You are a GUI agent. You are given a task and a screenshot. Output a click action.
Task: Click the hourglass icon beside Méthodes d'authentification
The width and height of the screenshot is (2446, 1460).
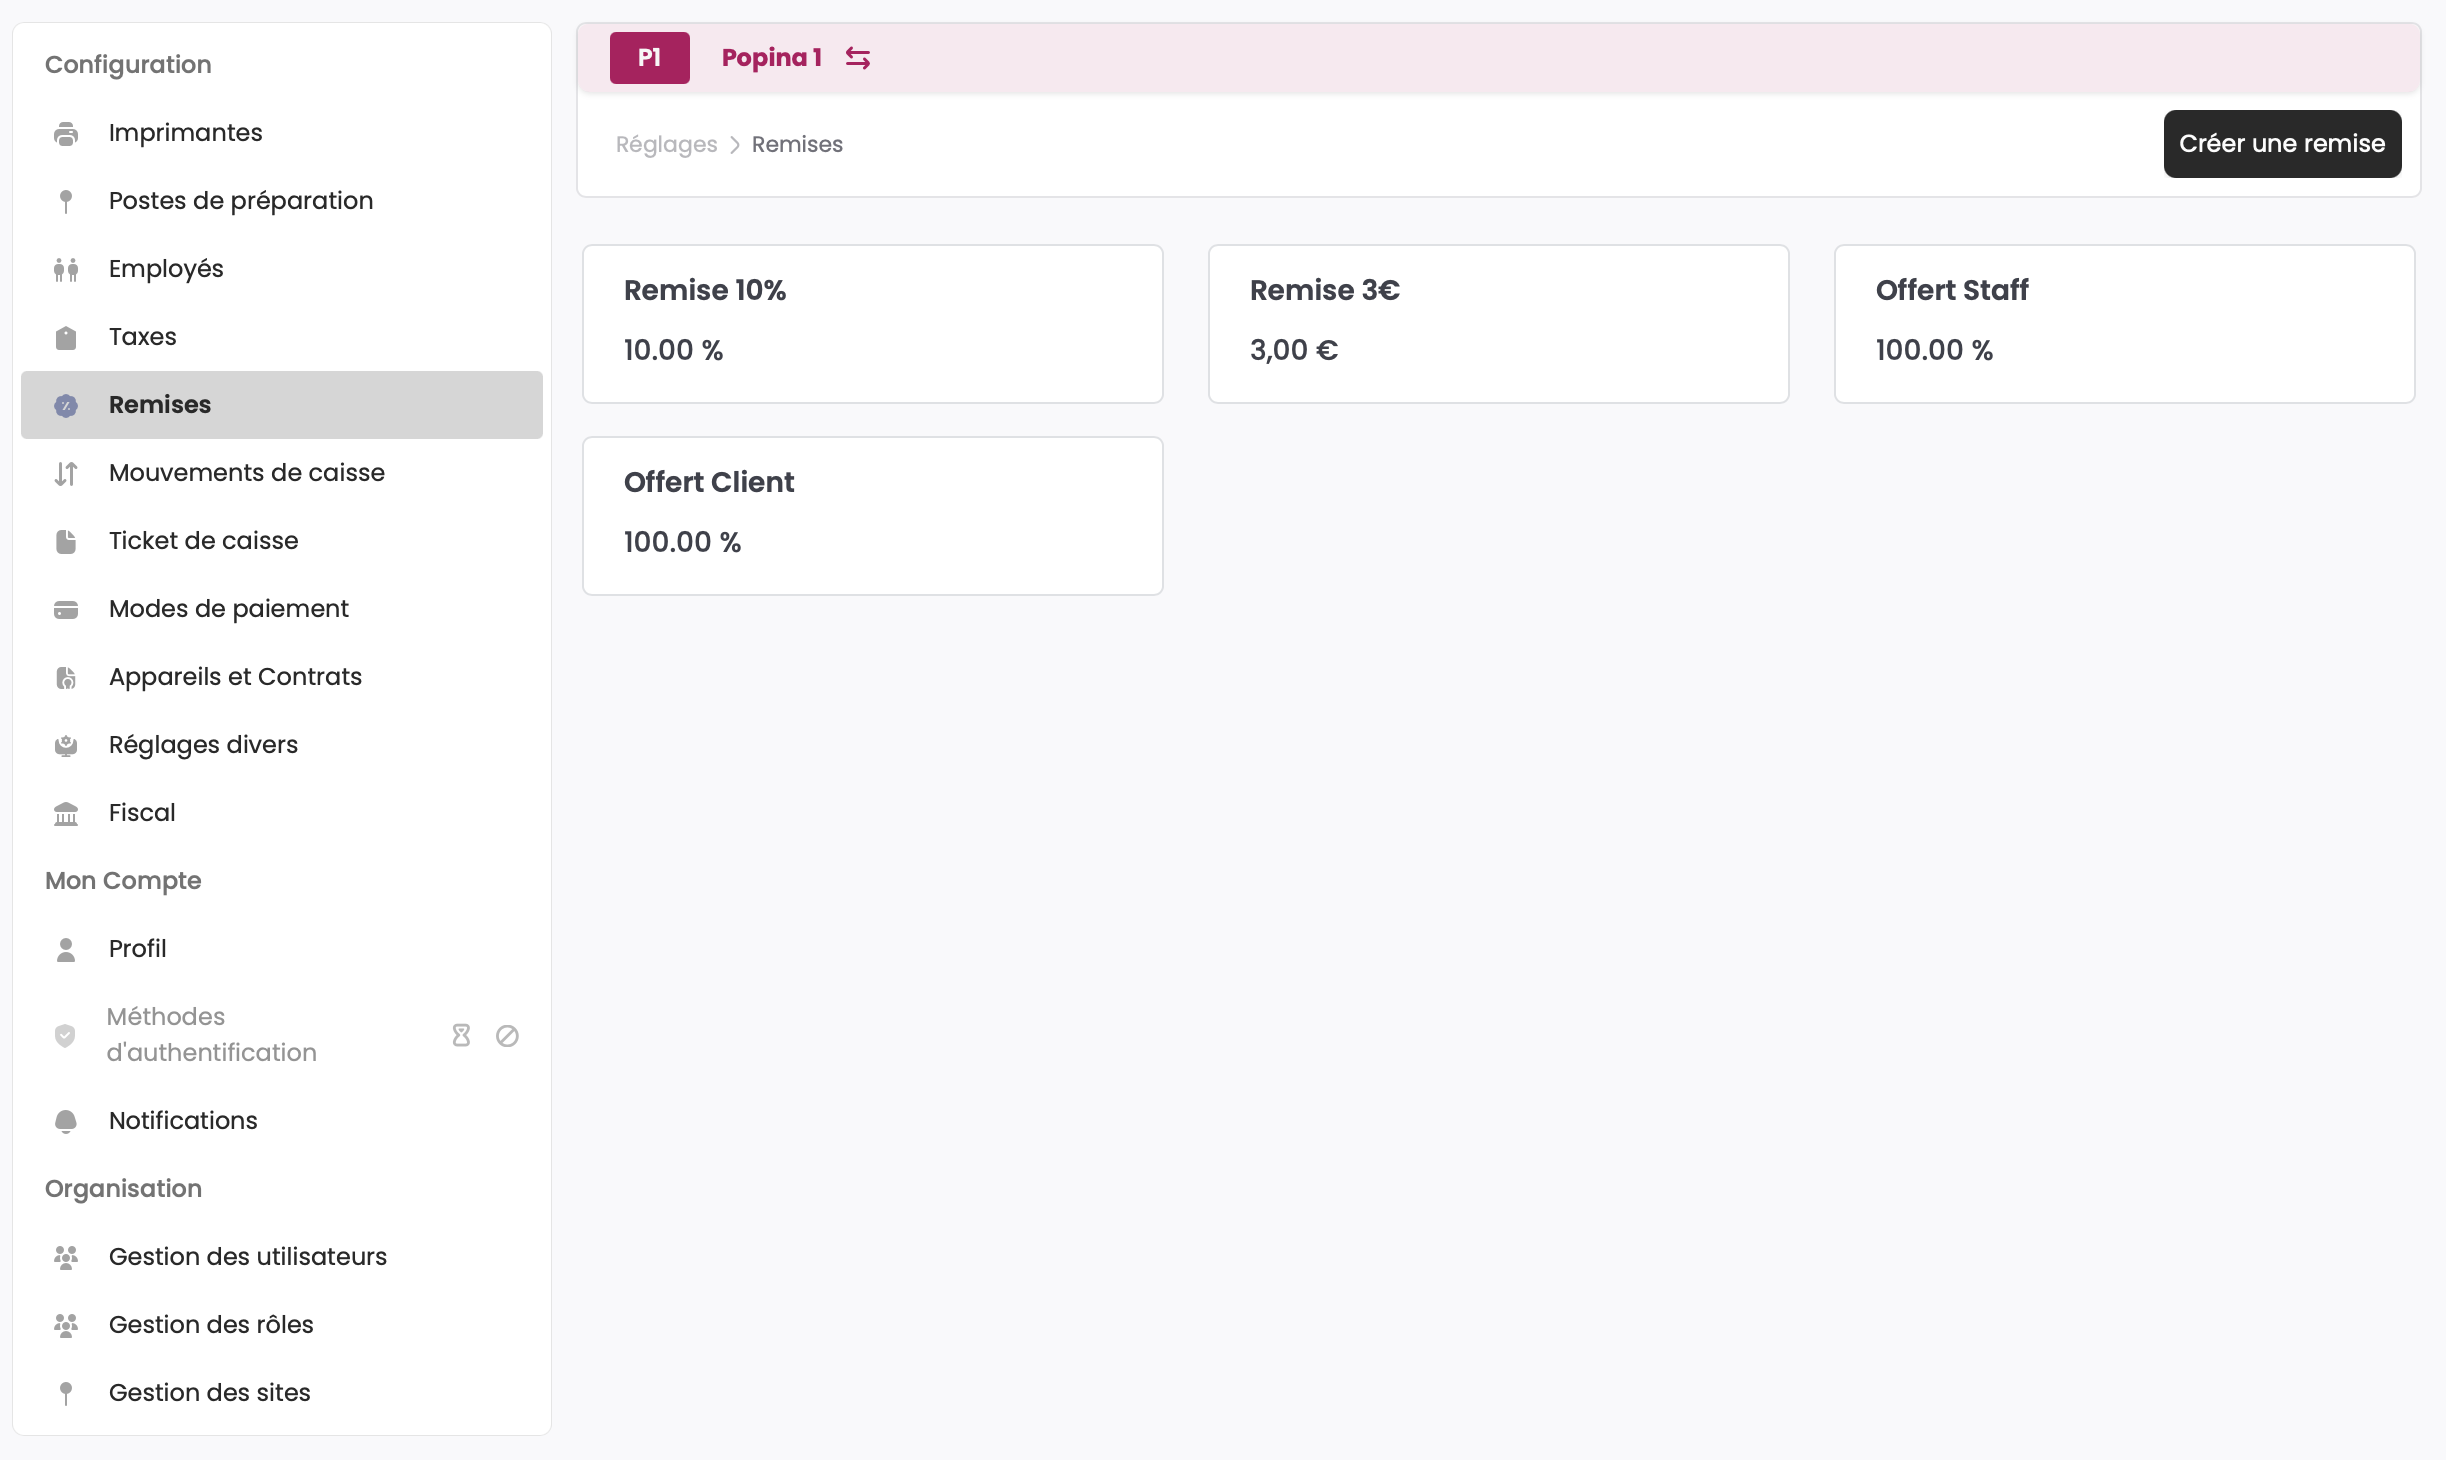(x=461, y=1035)
